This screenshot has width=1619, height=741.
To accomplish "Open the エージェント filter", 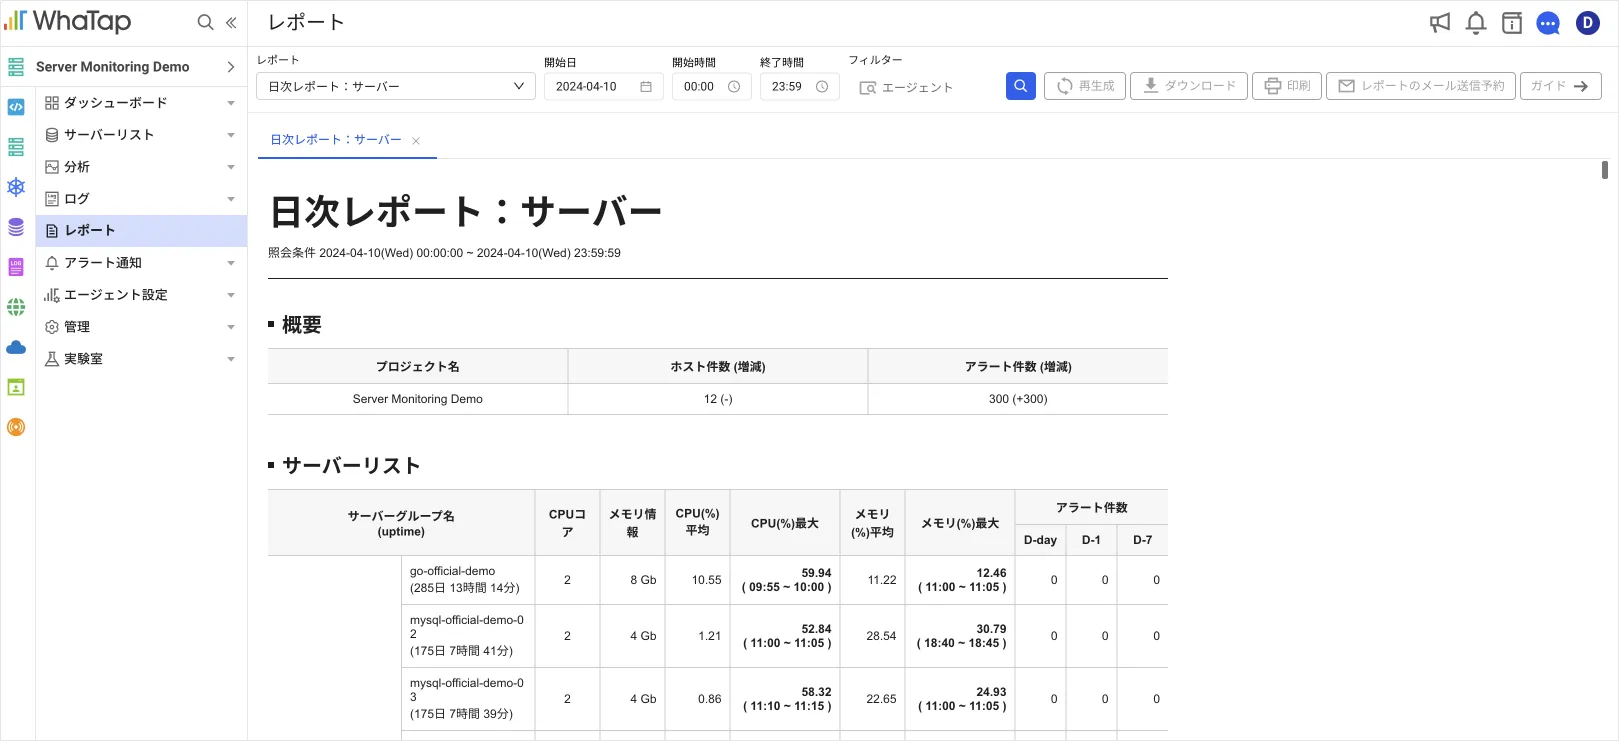I will [906, 88].
